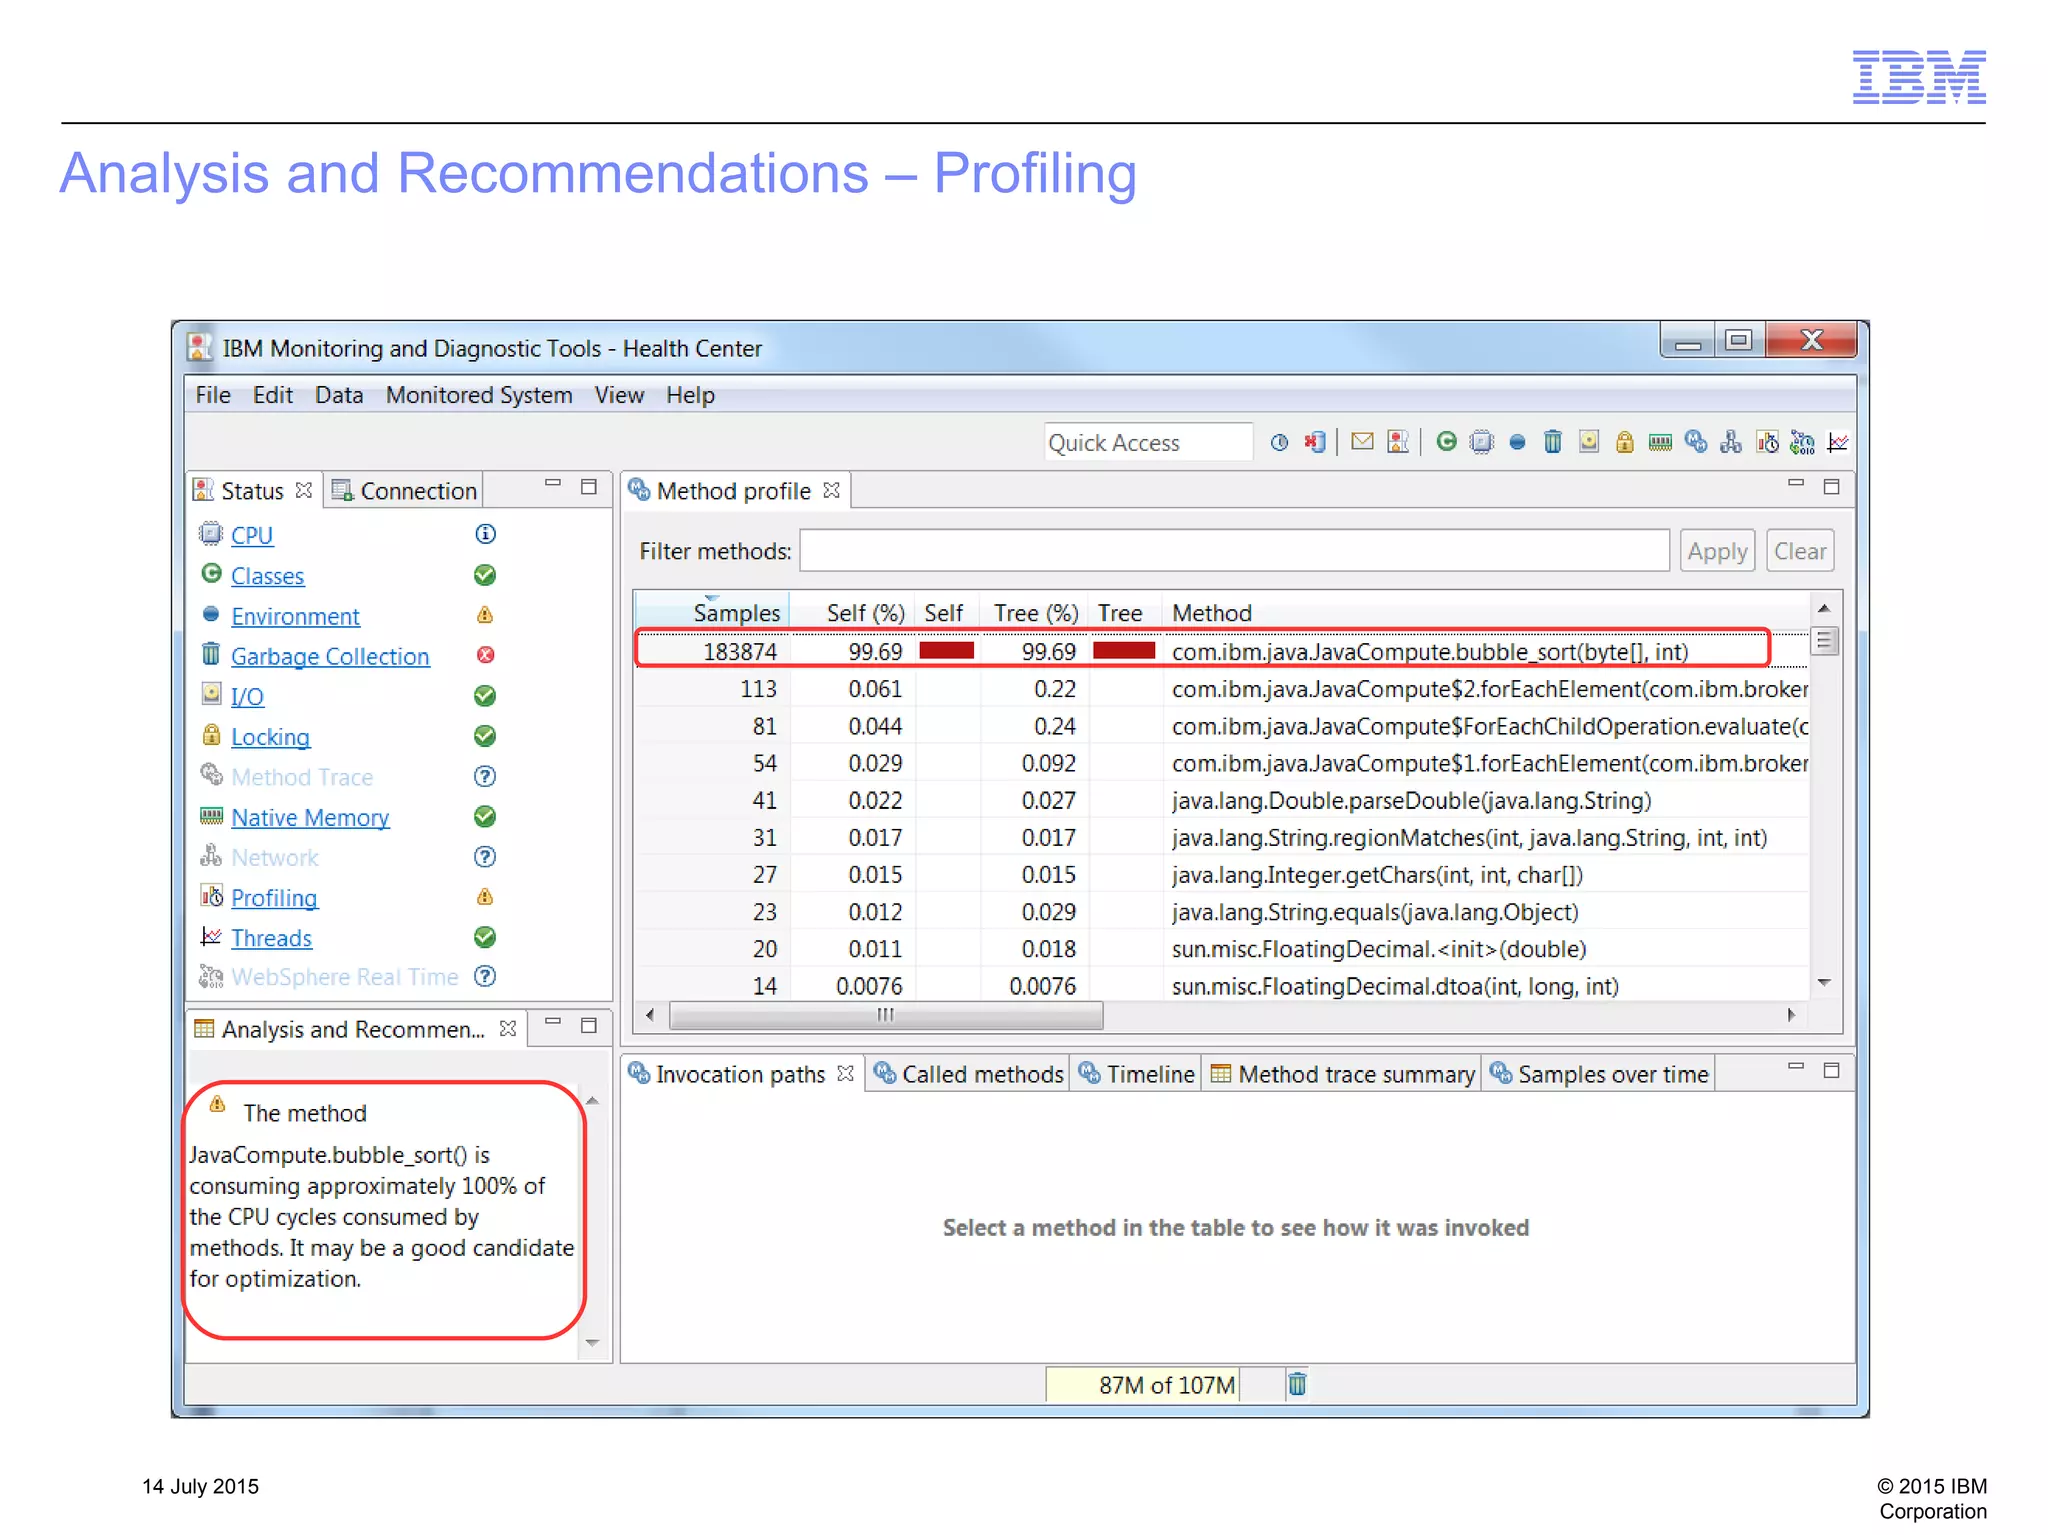The width and height of the screenshot is (2048, 1535).
Task: Click the Network question mark indicator
Action: pyautogui.click(x=485, y=857)
